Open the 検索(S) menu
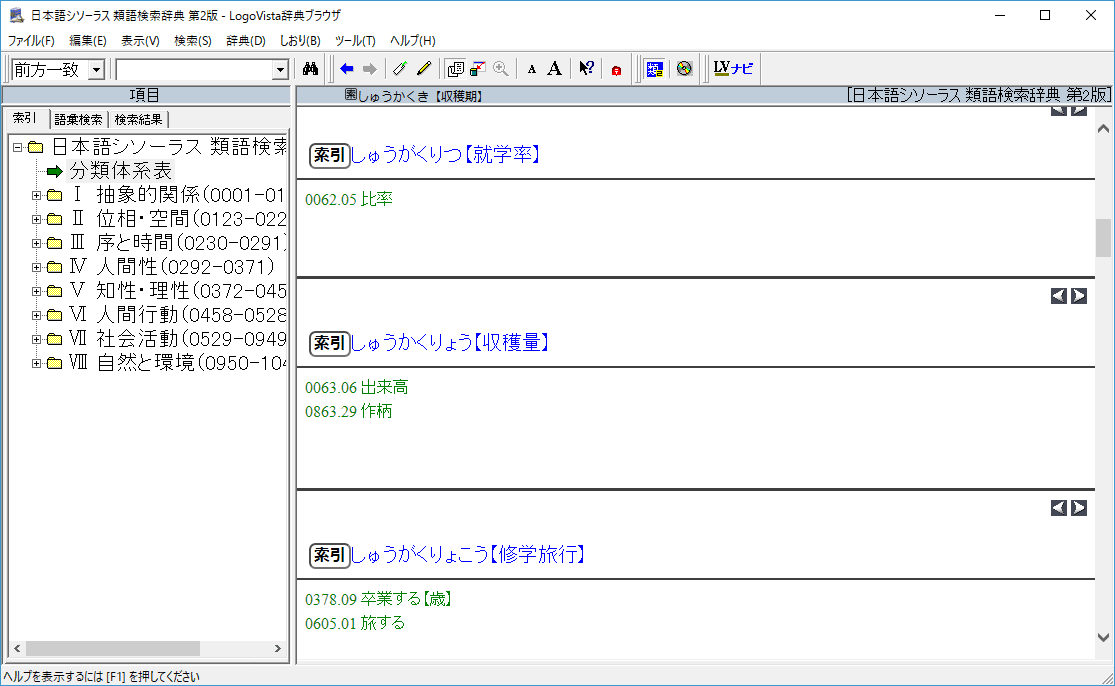Screen dimensions: 1115x686 [193, 41]
